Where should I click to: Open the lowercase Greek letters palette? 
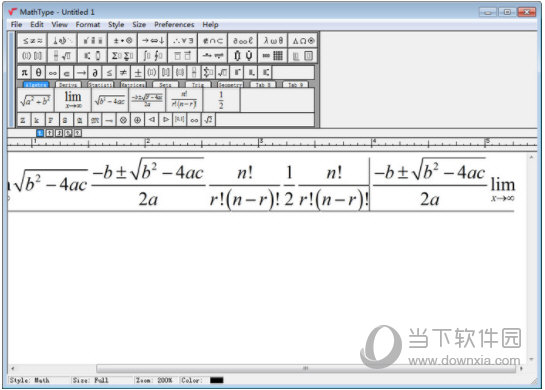pyautogui.click(x=273, y=41)
